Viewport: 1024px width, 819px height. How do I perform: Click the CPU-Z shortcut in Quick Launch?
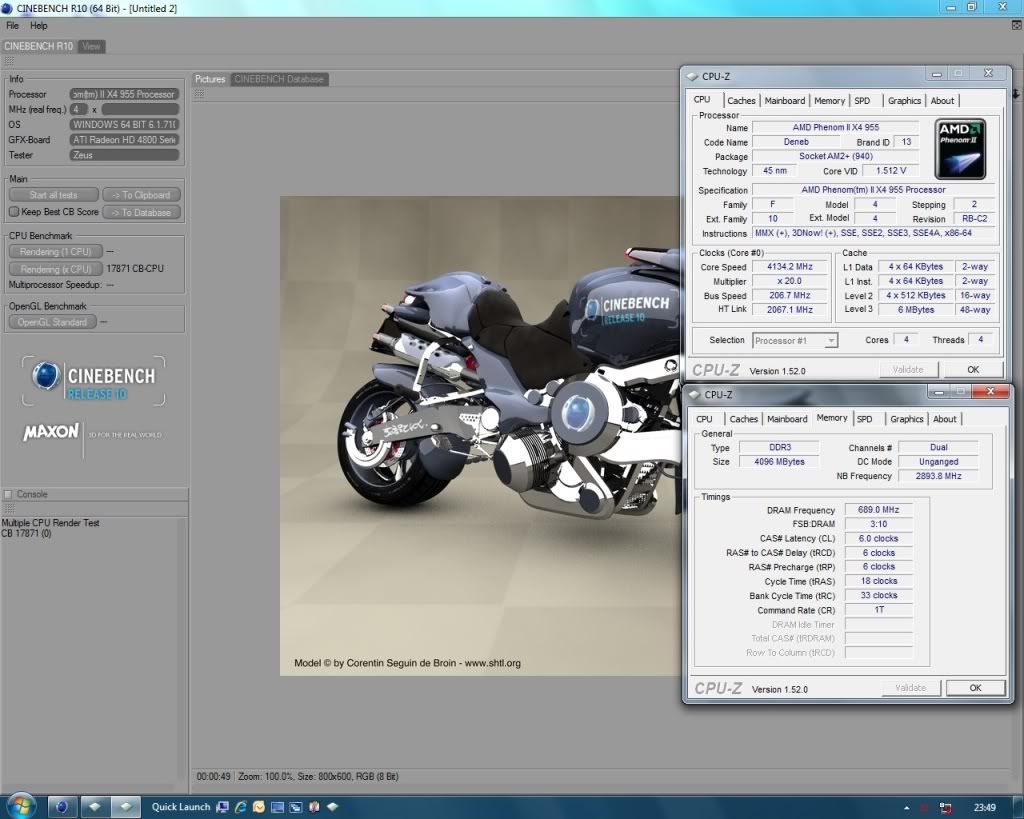tap(332, 807)
